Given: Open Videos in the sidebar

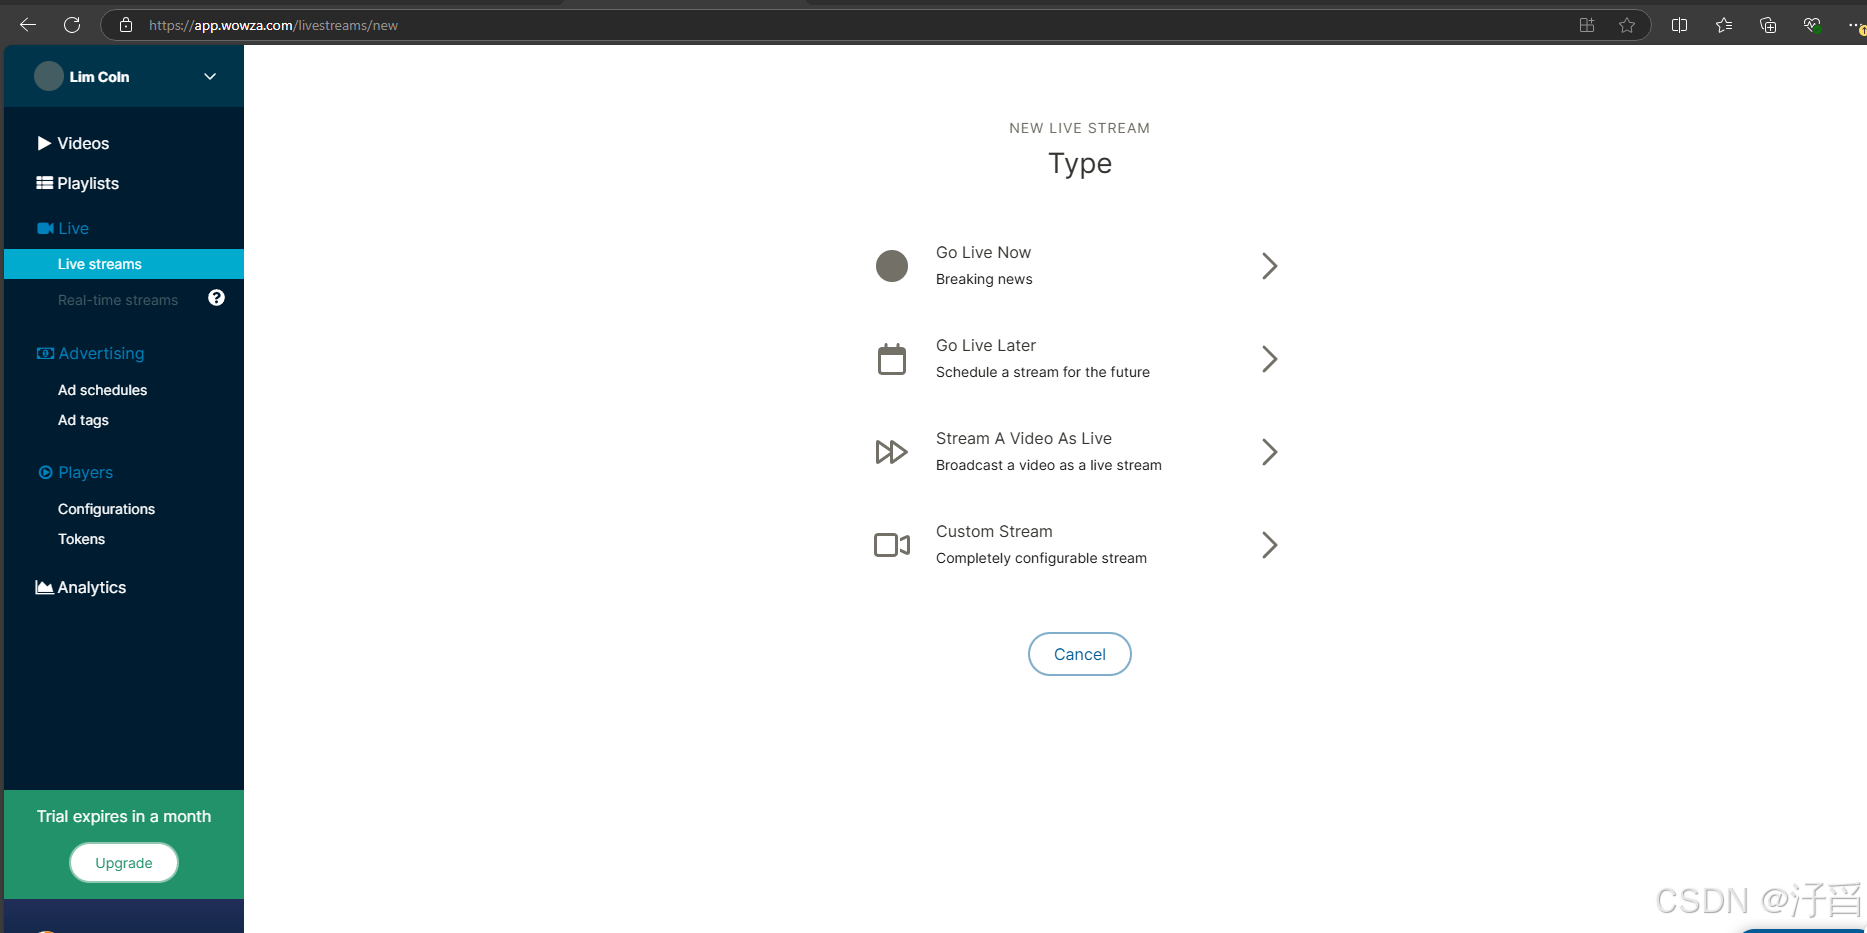Looking at the screenshot, I should 74,143.
